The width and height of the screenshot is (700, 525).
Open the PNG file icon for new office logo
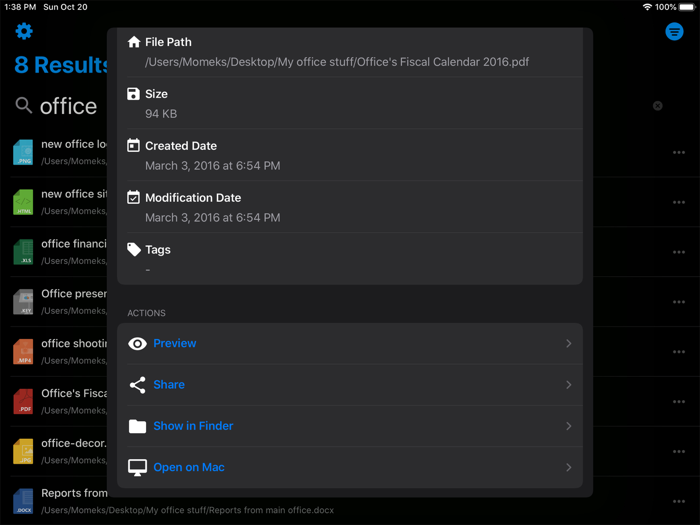point(23,152)
